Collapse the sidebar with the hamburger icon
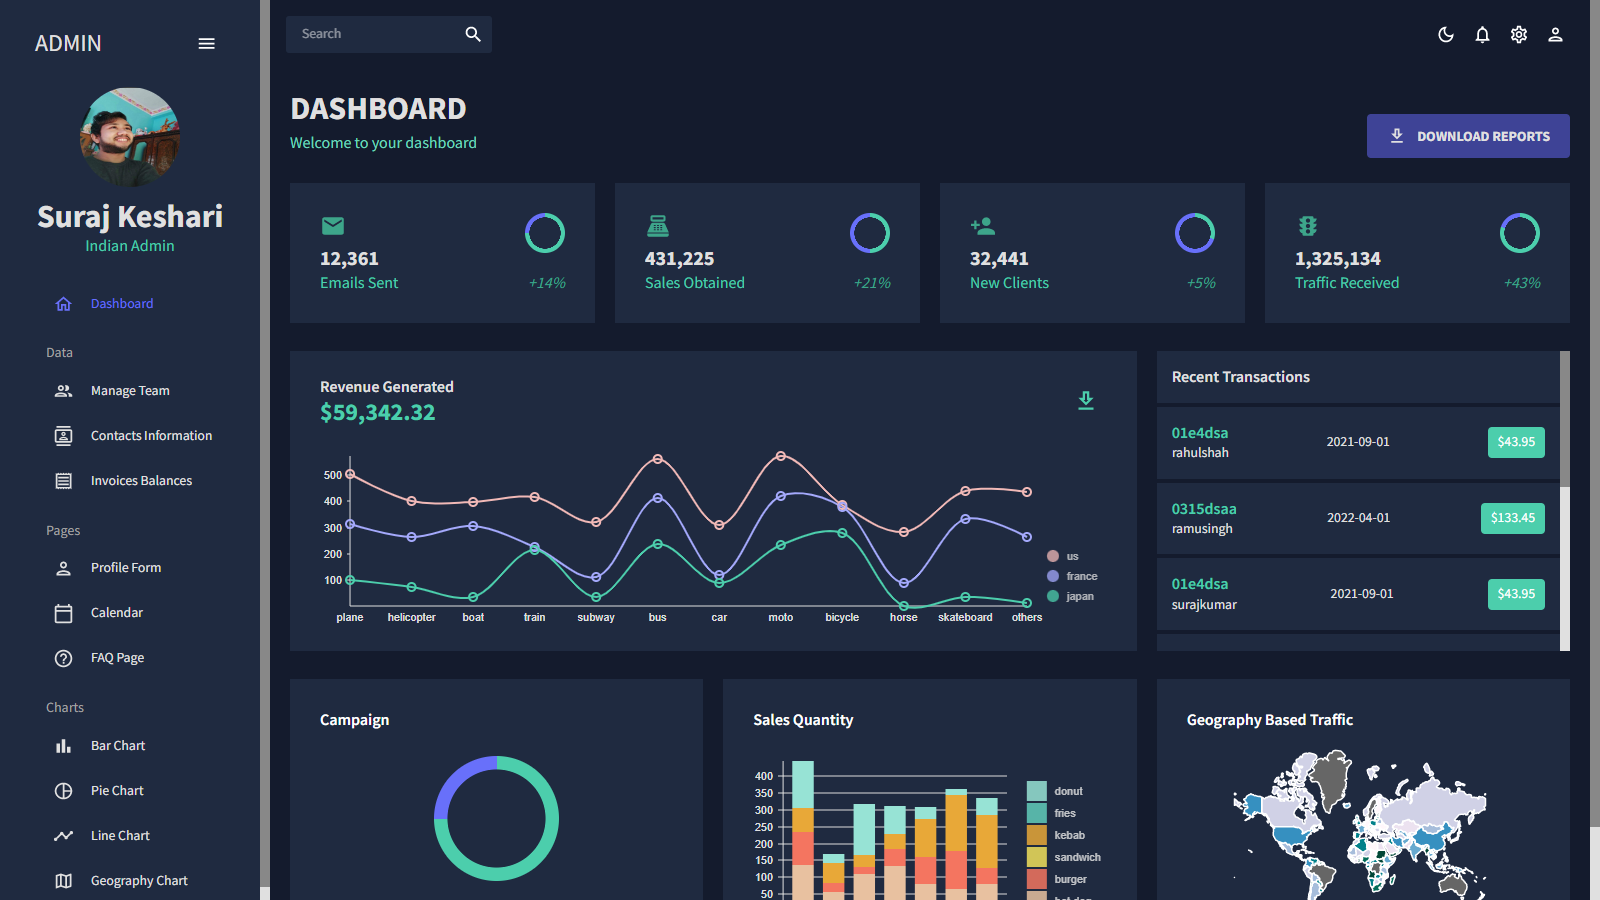 pos(207,43)
